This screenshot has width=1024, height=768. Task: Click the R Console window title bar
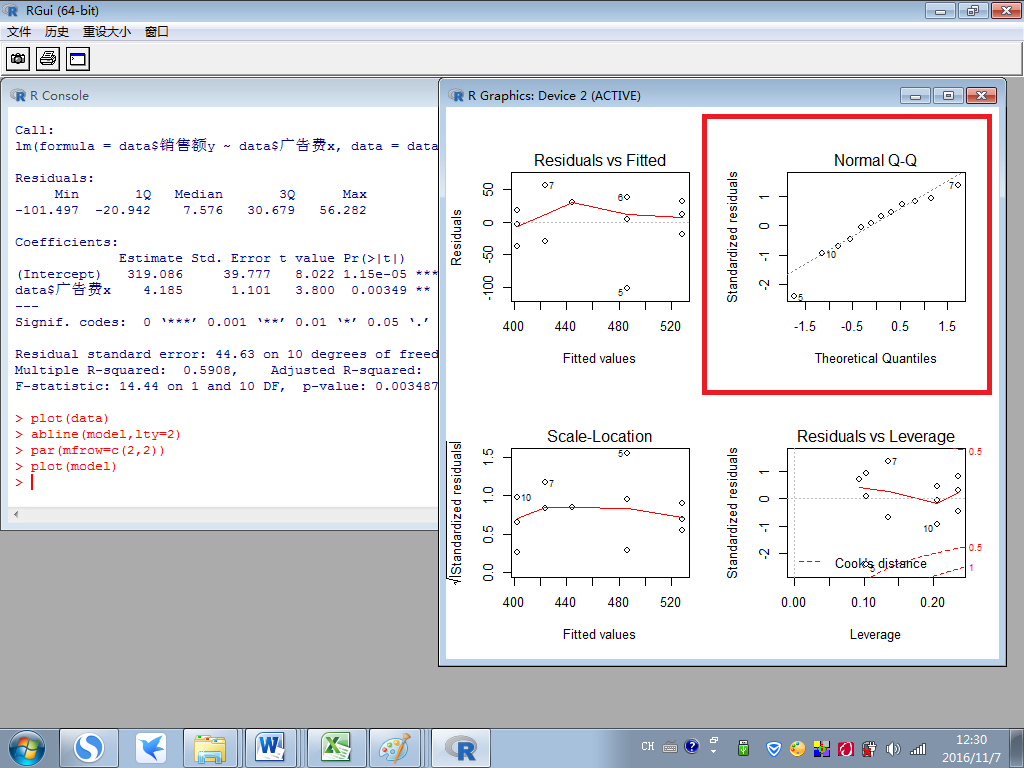pos(222,95)
